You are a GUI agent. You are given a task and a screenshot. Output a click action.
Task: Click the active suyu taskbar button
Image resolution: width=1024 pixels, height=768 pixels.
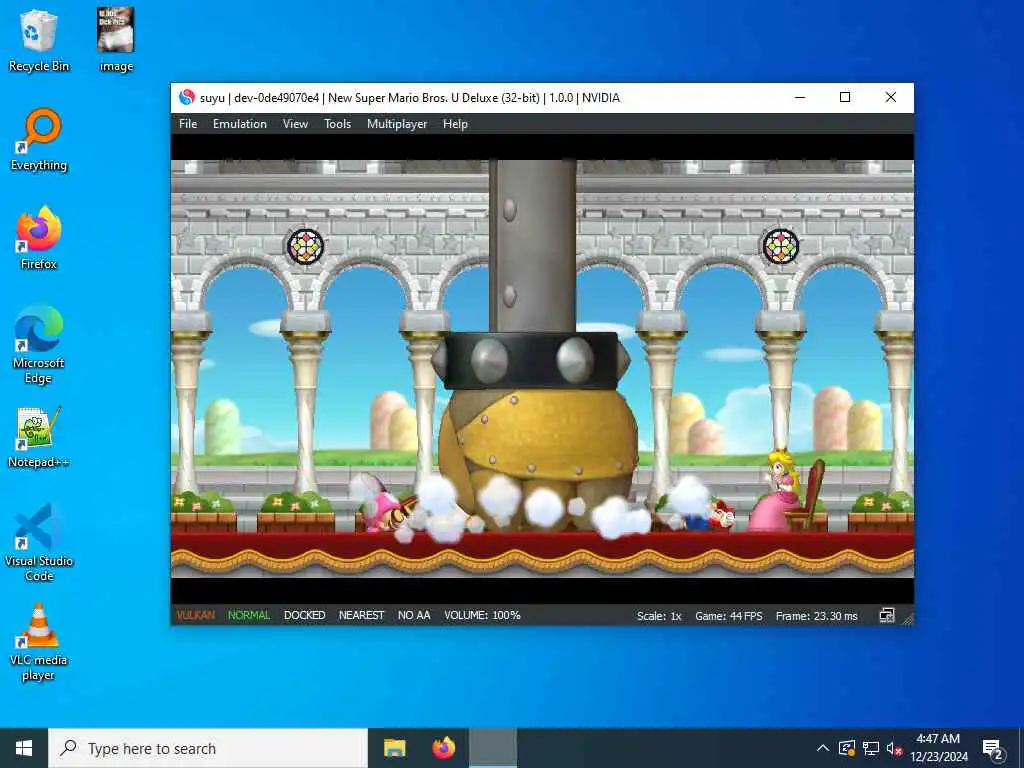pos(493,748)
